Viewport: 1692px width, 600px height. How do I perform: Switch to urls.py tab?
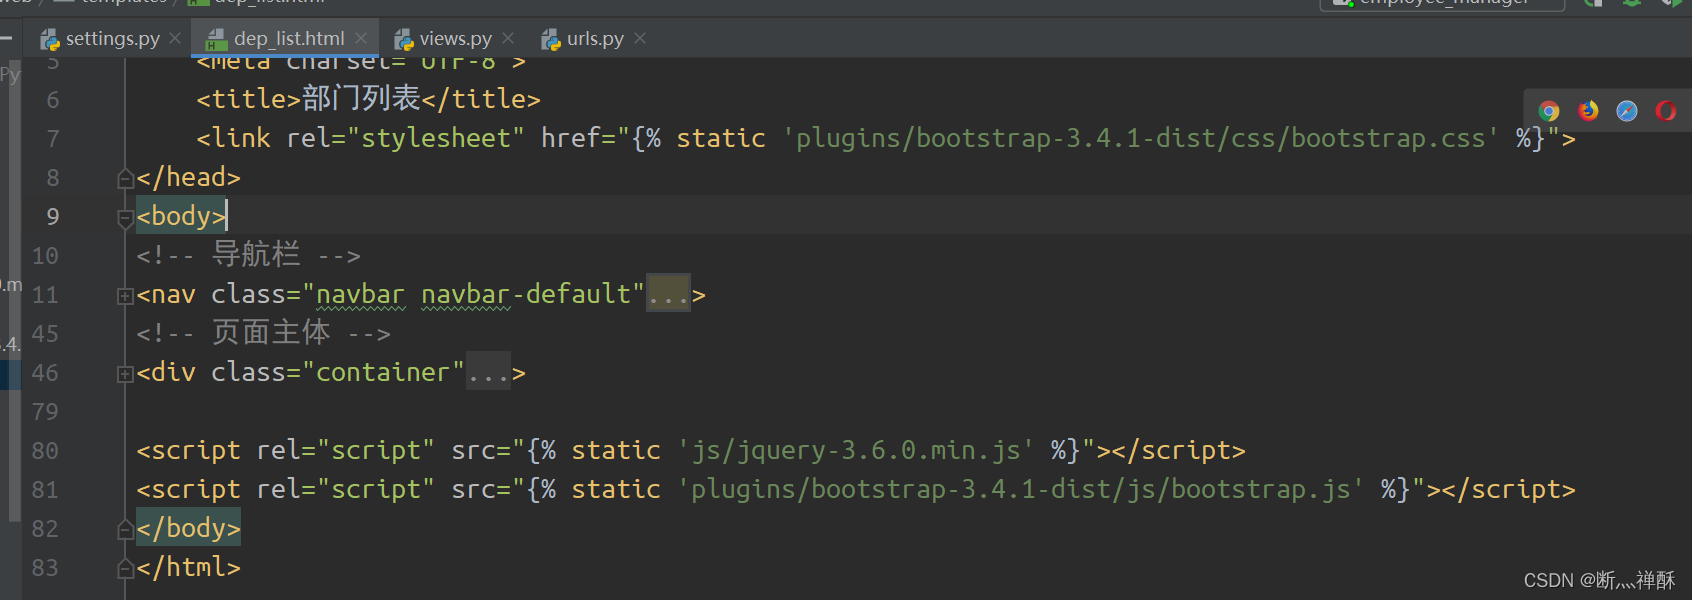[x=595, y=38]
